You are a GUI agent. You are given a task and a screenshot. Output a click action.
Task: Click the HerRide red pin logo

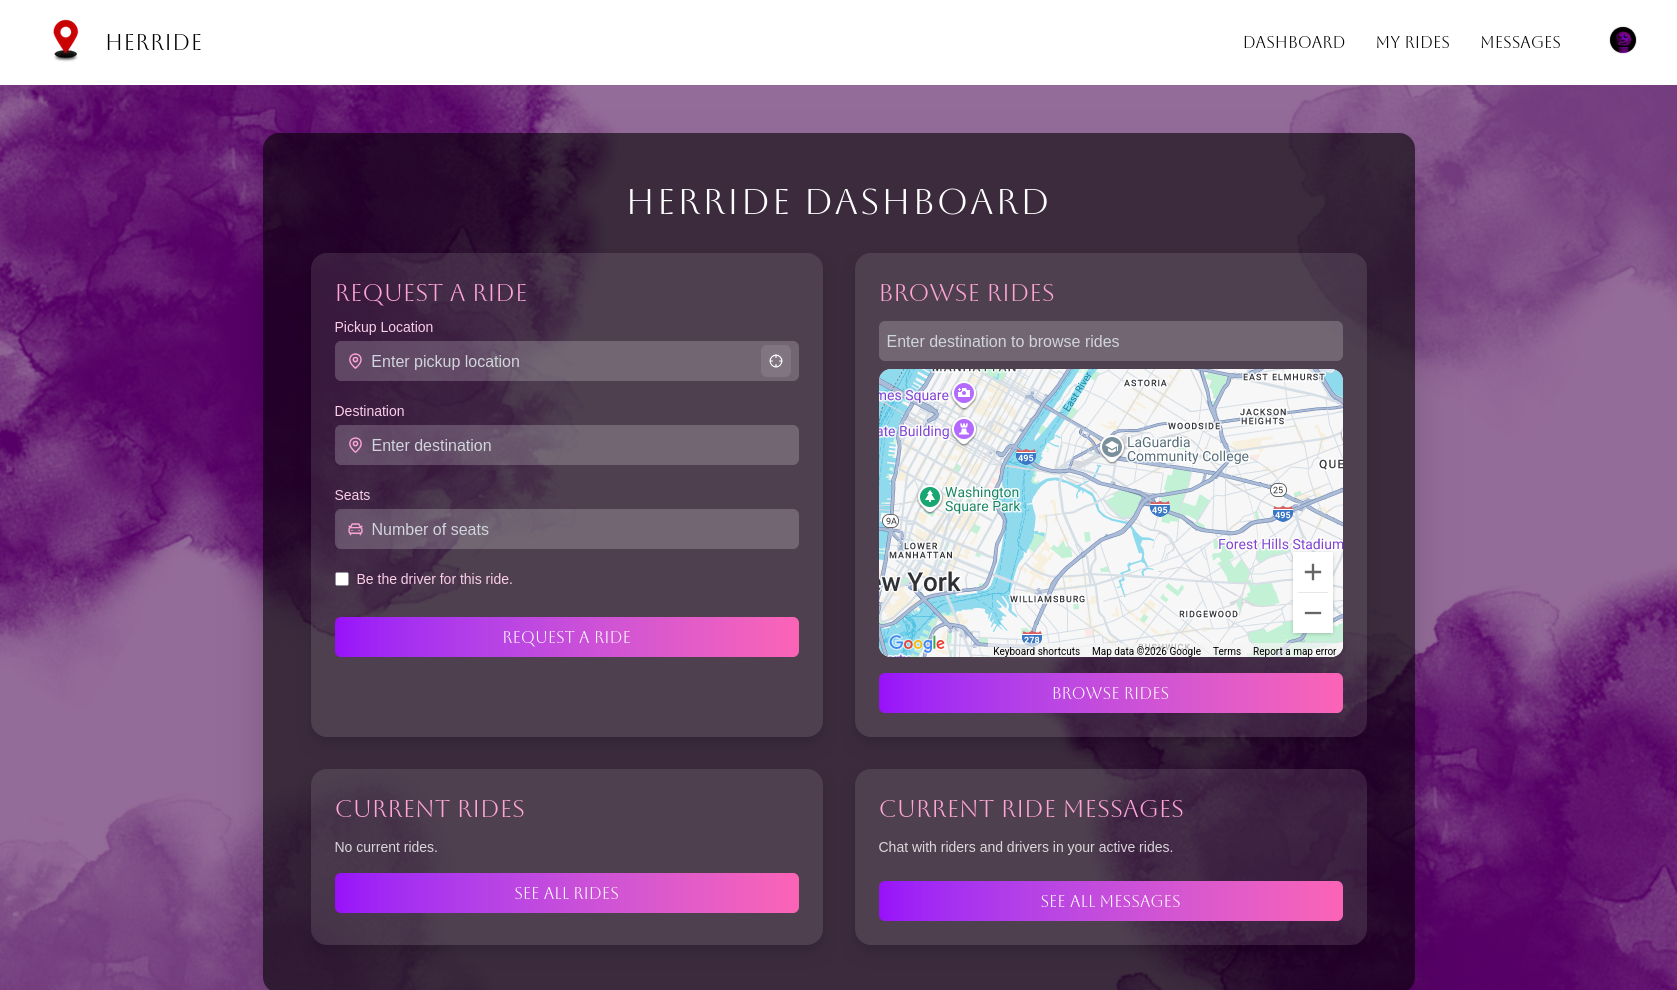(66, 40)
